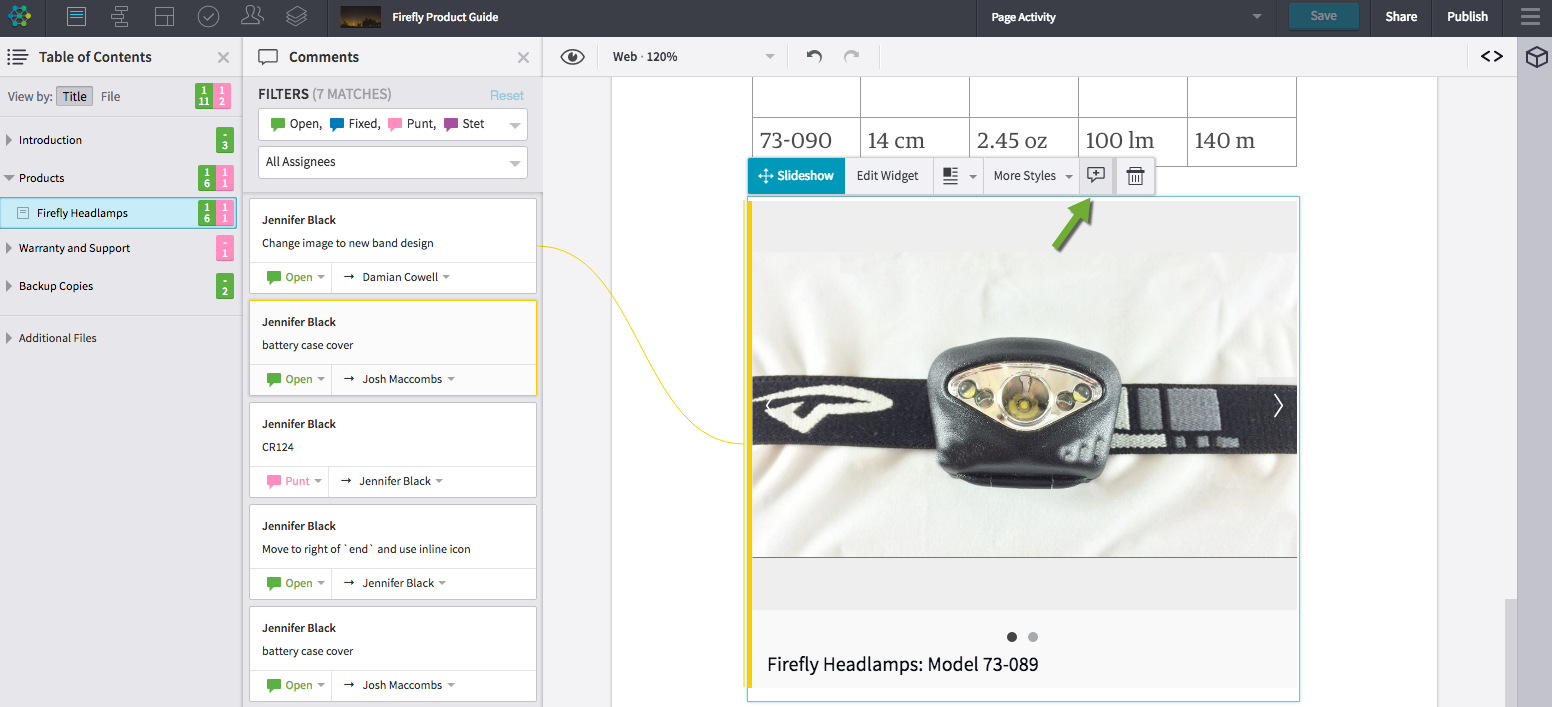Viewport: 1552px width, 707px height.
Task: Delete the slideshow widget with trash icon
Action: (x=1135, y=176)
